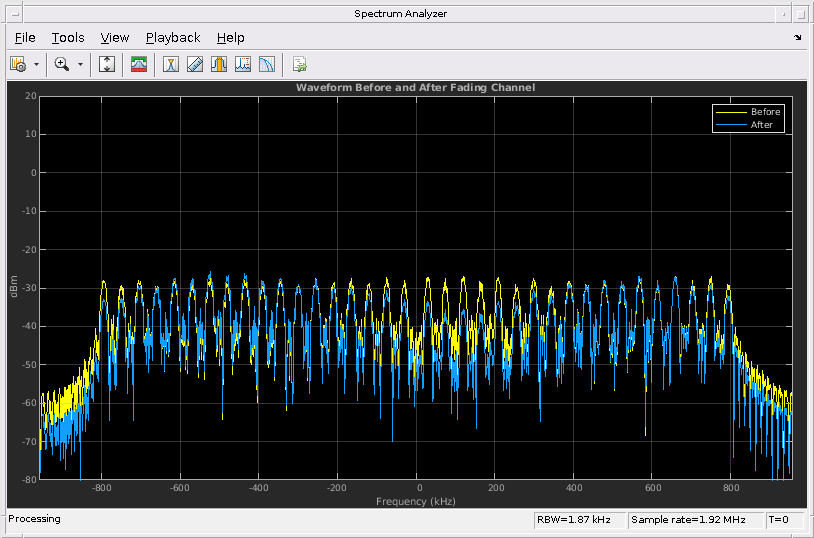Select the Zoom In magnifier tool

click(x=62, y=64)
